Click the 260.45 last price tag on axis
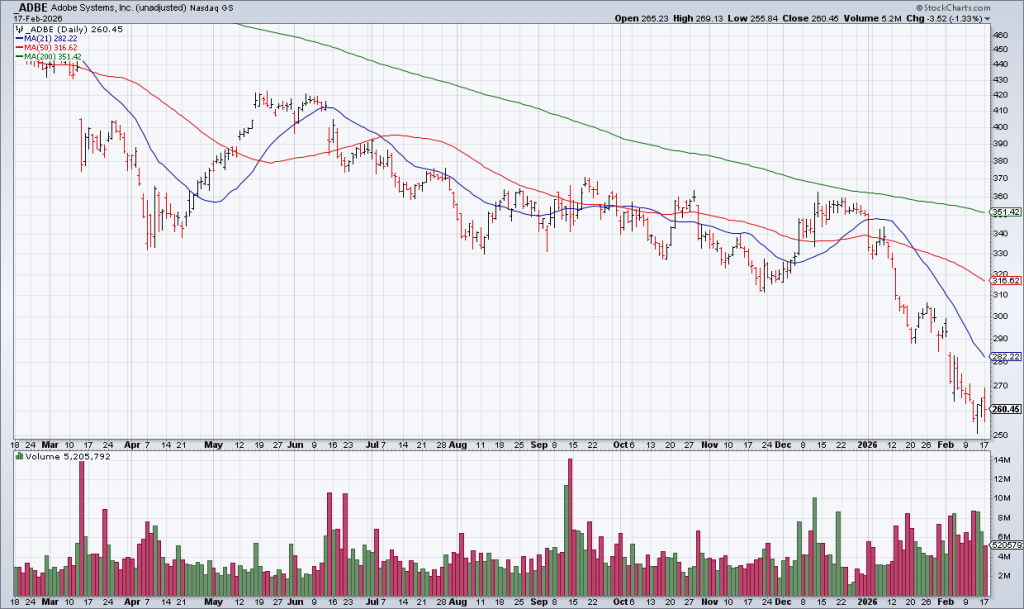The image size is (1024, 609). (1006, 409)
